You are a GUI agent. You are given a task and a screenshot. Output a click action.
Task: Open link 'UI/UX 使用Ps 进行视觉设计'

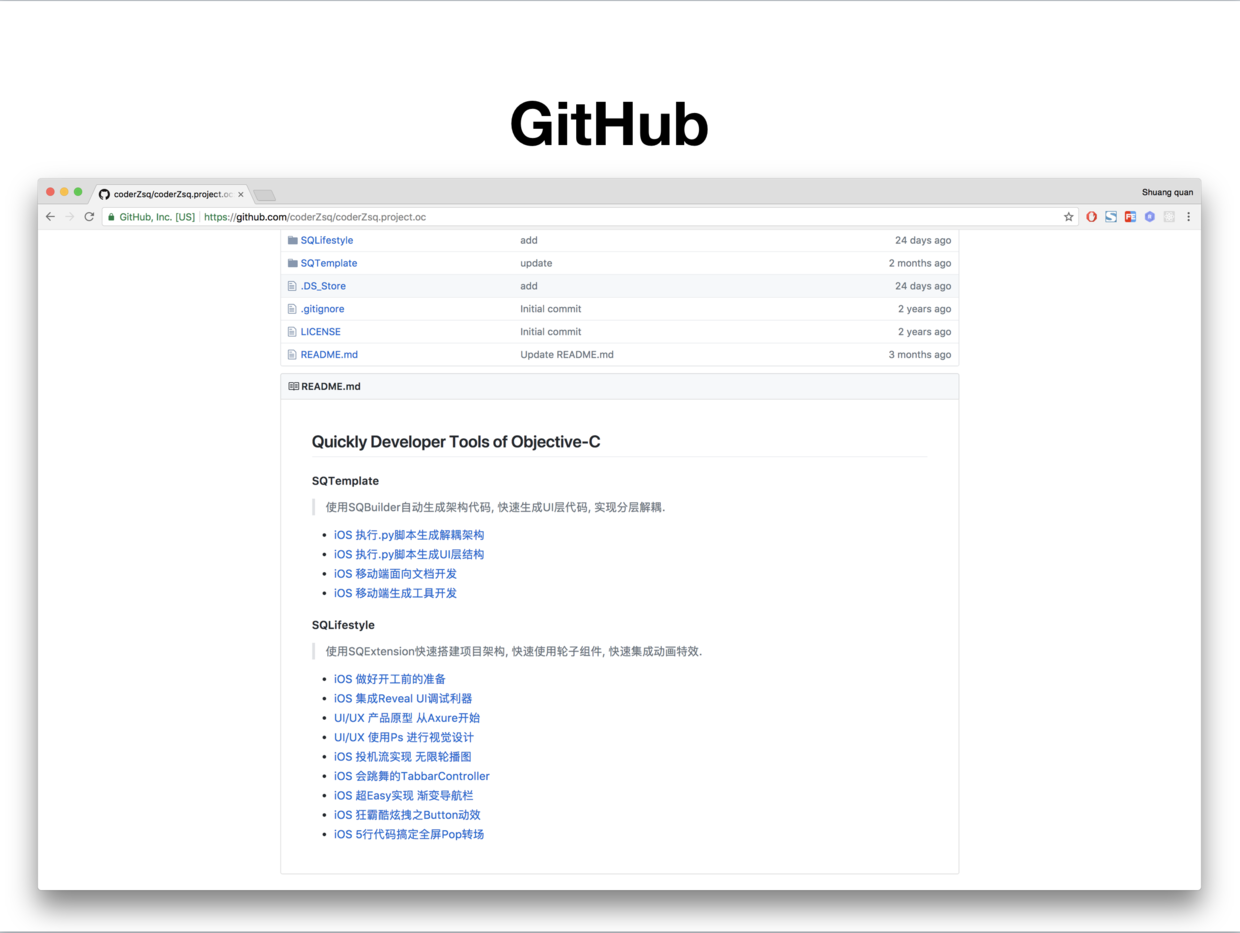pyautogui.click(x=404, y=737)
